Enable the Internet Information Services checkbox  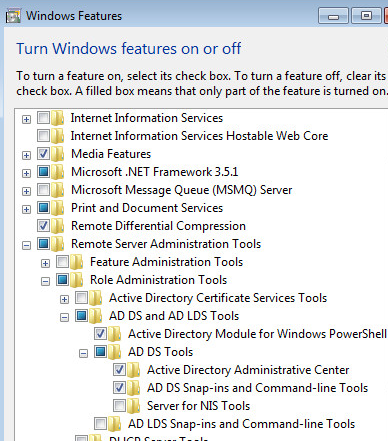point(43,118)
